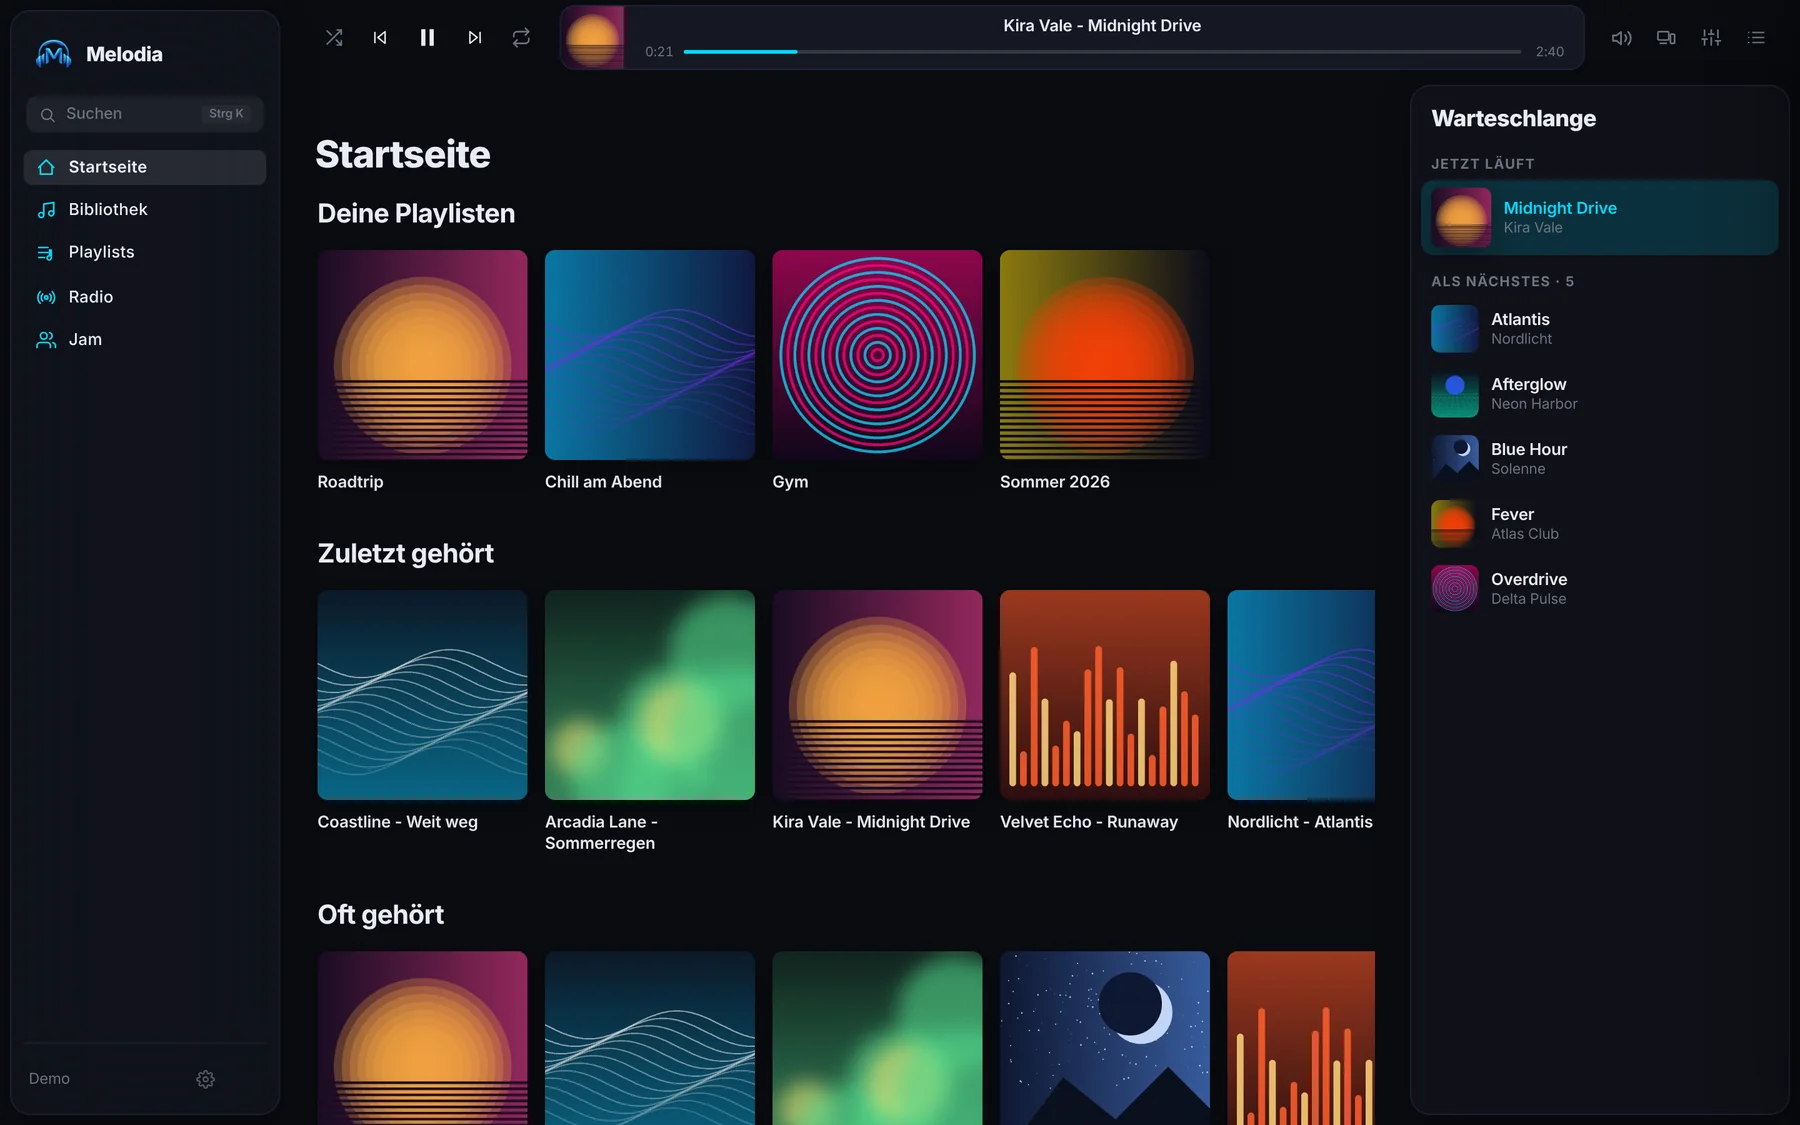This screenshot has height=1125, width=1800.
Task: Click the search magnifier icon
Action: click(47, 115)
